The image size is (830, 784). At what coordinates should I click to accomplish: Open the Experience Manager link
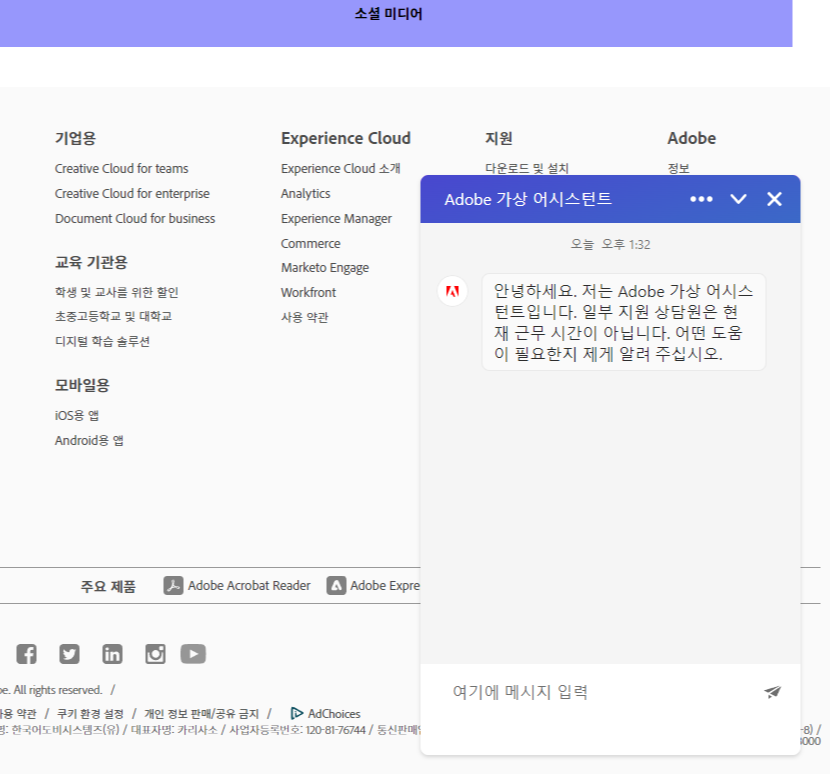coord(336,218)
